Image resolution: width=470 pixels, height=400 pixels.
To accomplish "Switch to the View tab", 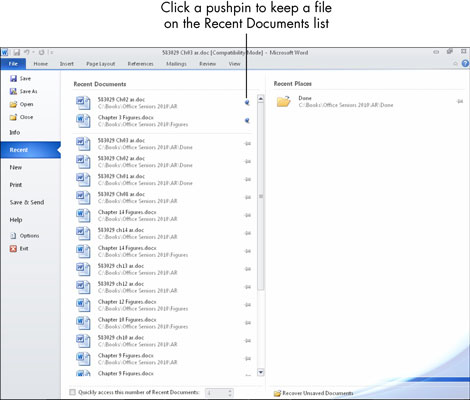I will tap(234, 64).
